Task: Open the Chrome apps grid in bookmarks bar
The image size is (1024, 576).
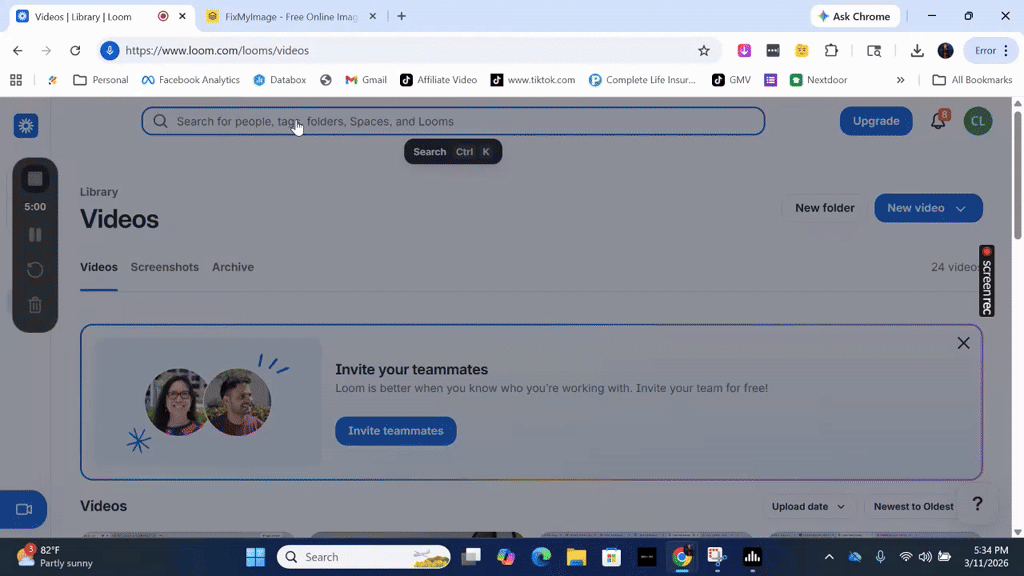Action: (x=16, y=80)
